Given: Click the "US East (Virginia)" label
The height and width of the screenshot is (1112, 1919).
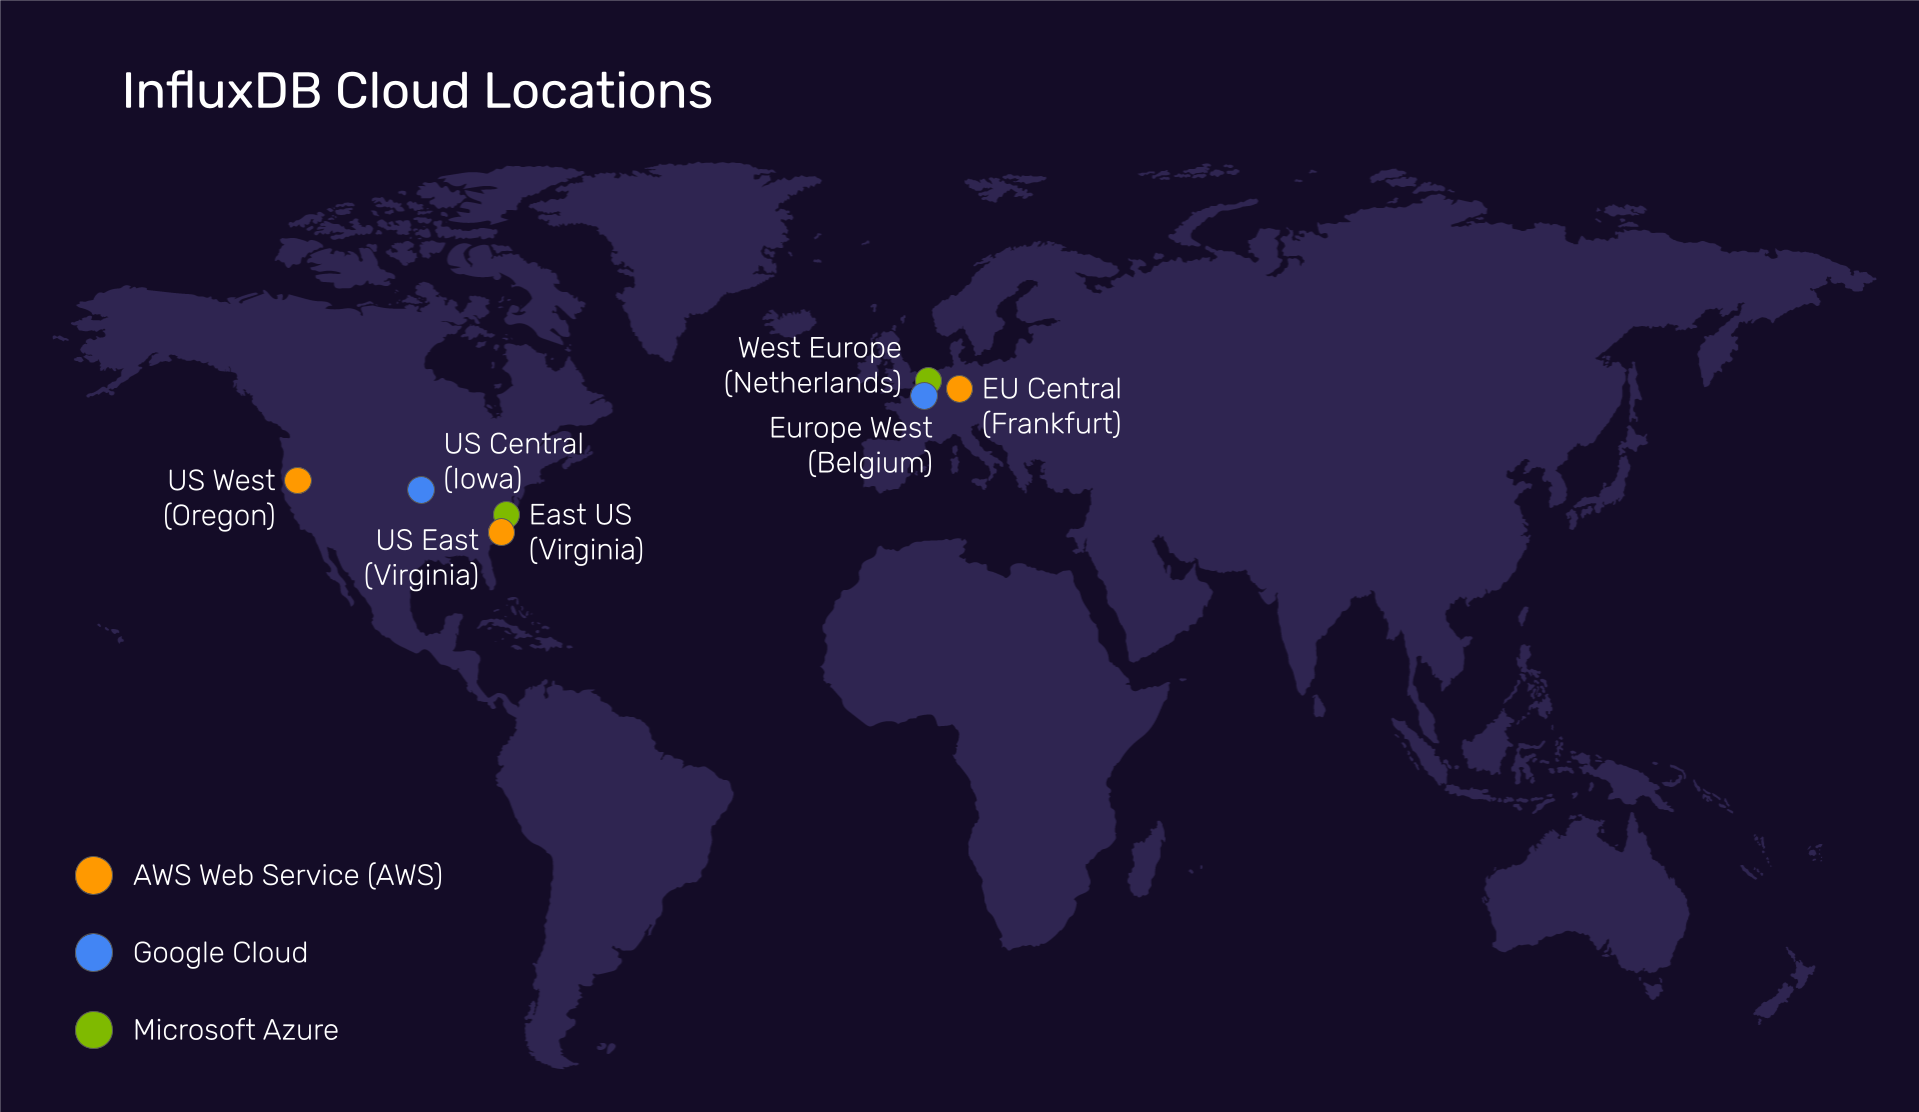Looking at the screenshot, I should (422, 557).
